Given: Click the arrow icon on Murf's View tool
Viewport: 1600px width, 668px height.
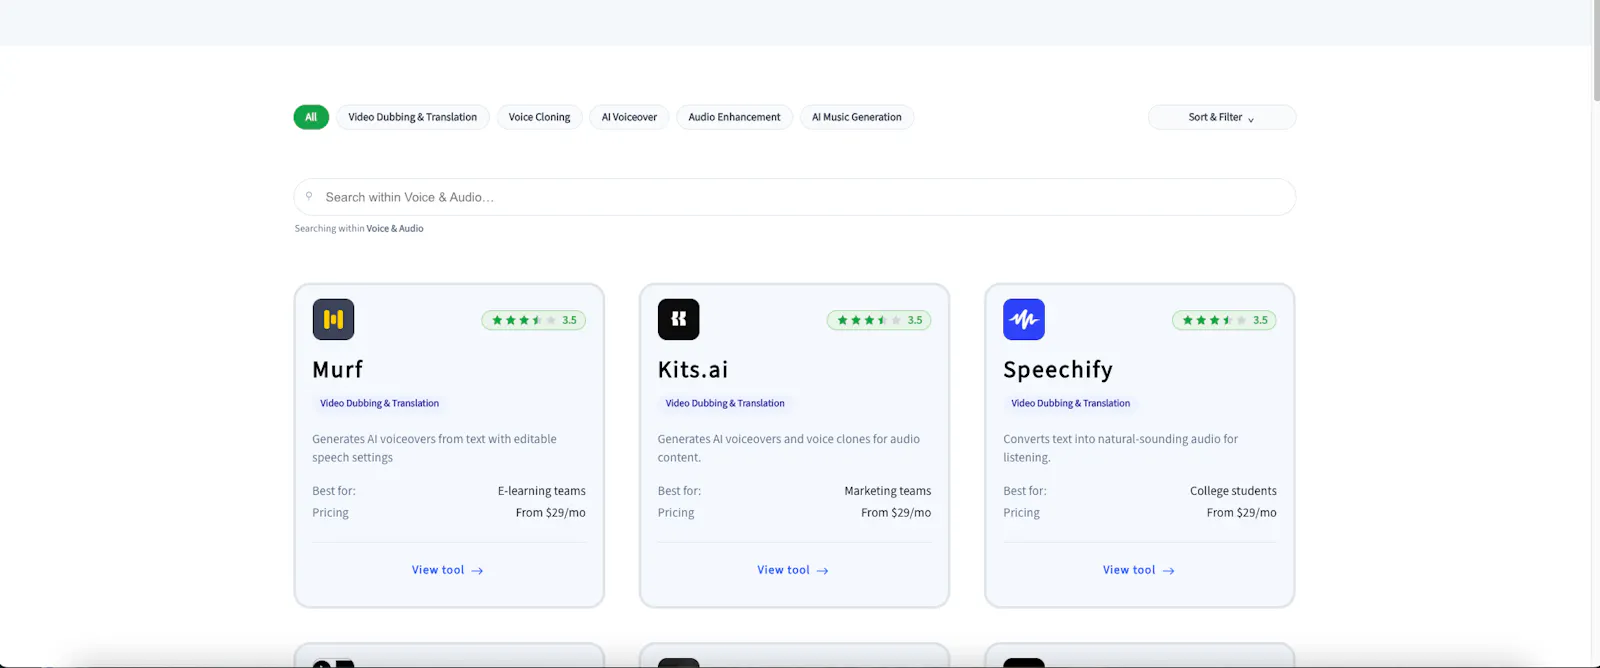Looking at the screenshot, I should (477, 571).
